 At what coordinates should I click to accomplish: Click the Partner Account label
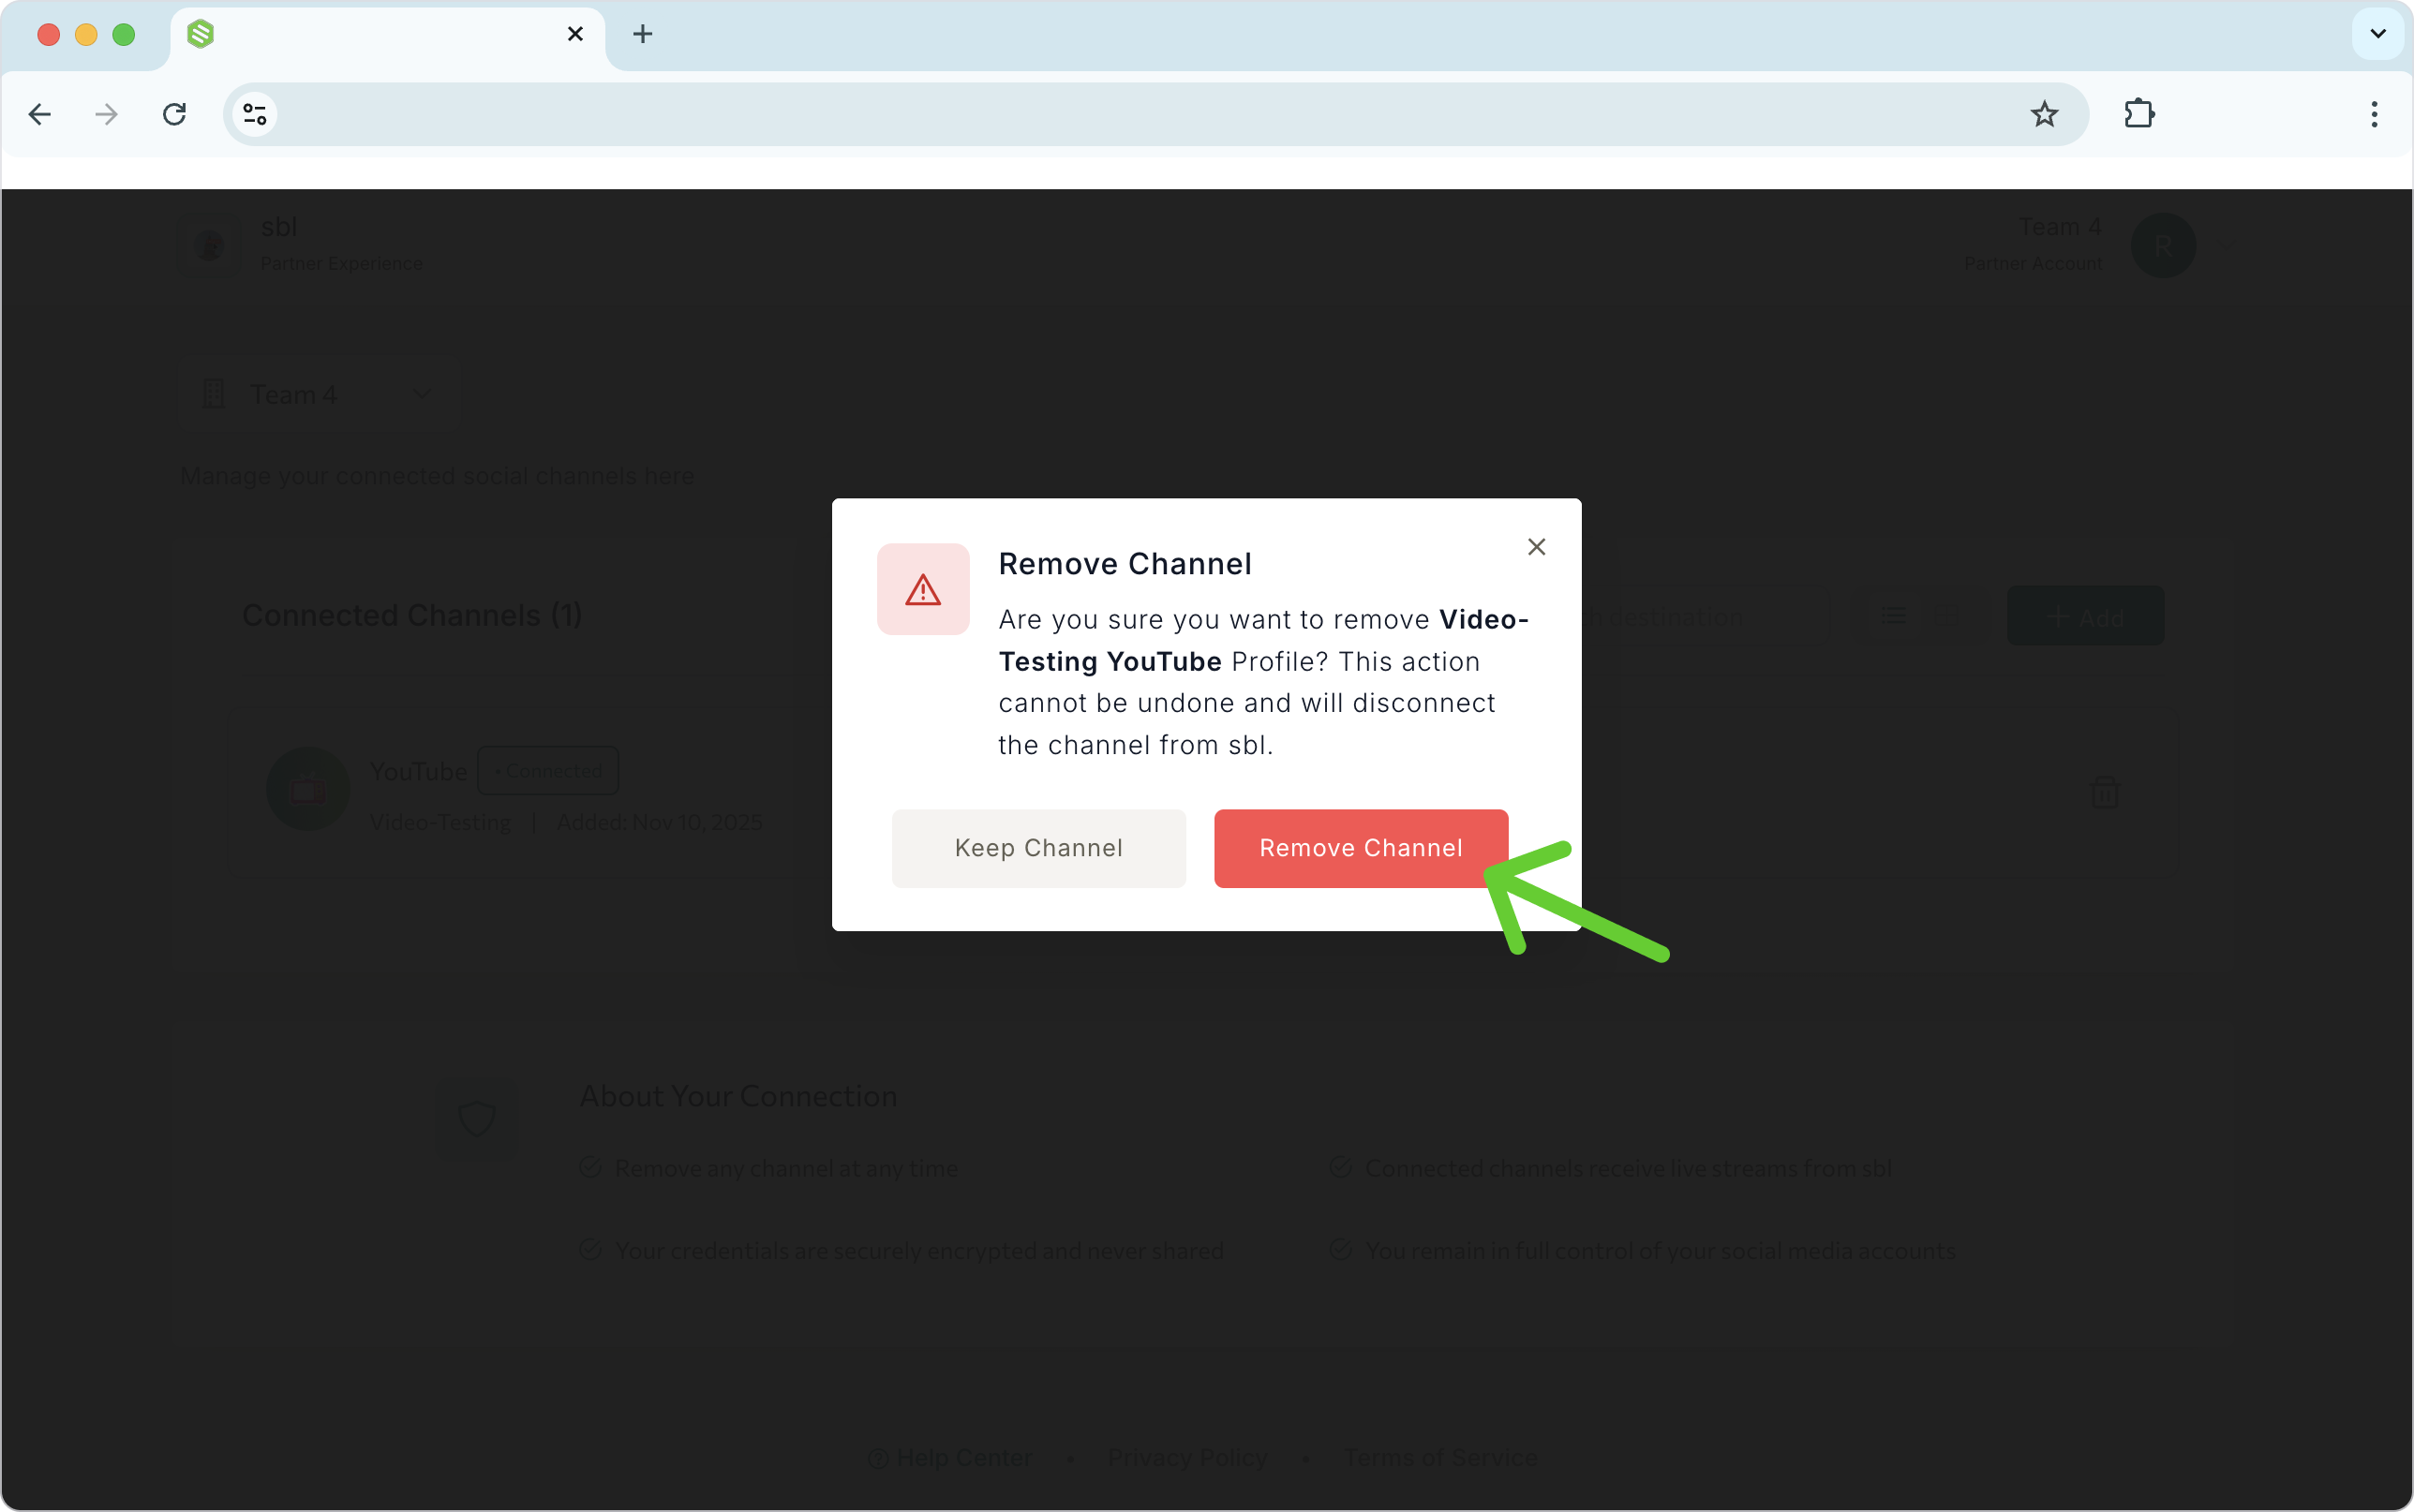(2033, 264)
